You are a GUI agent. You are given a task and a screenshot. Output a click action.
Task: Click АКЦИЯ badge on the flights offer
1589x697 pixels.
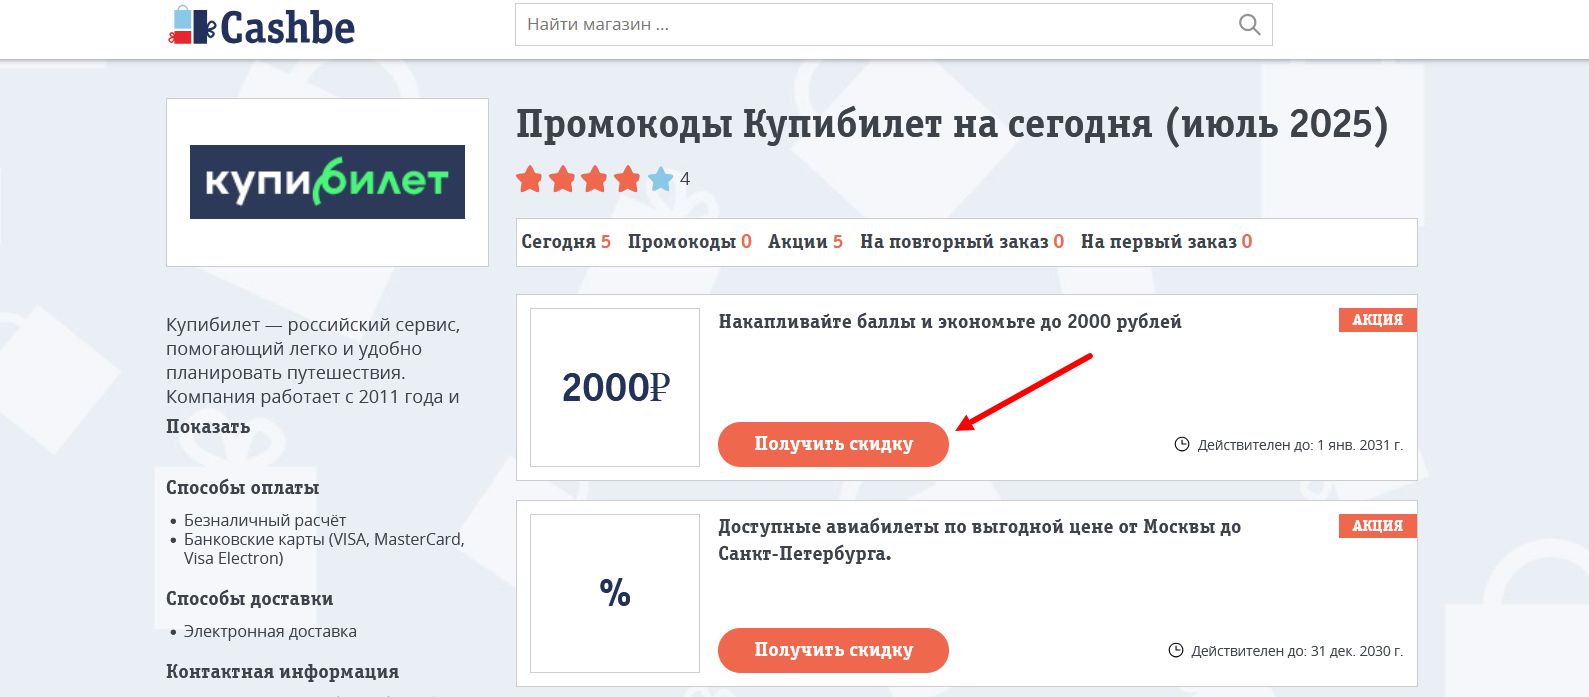coord(1378,526)
